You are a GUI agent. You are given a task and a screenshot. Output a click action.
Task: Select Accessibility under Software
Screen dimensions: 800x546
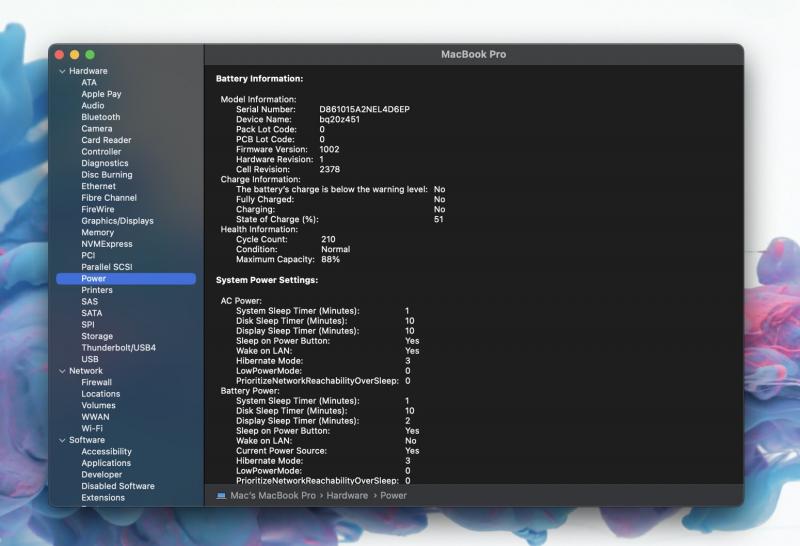(x=106, y=452)
